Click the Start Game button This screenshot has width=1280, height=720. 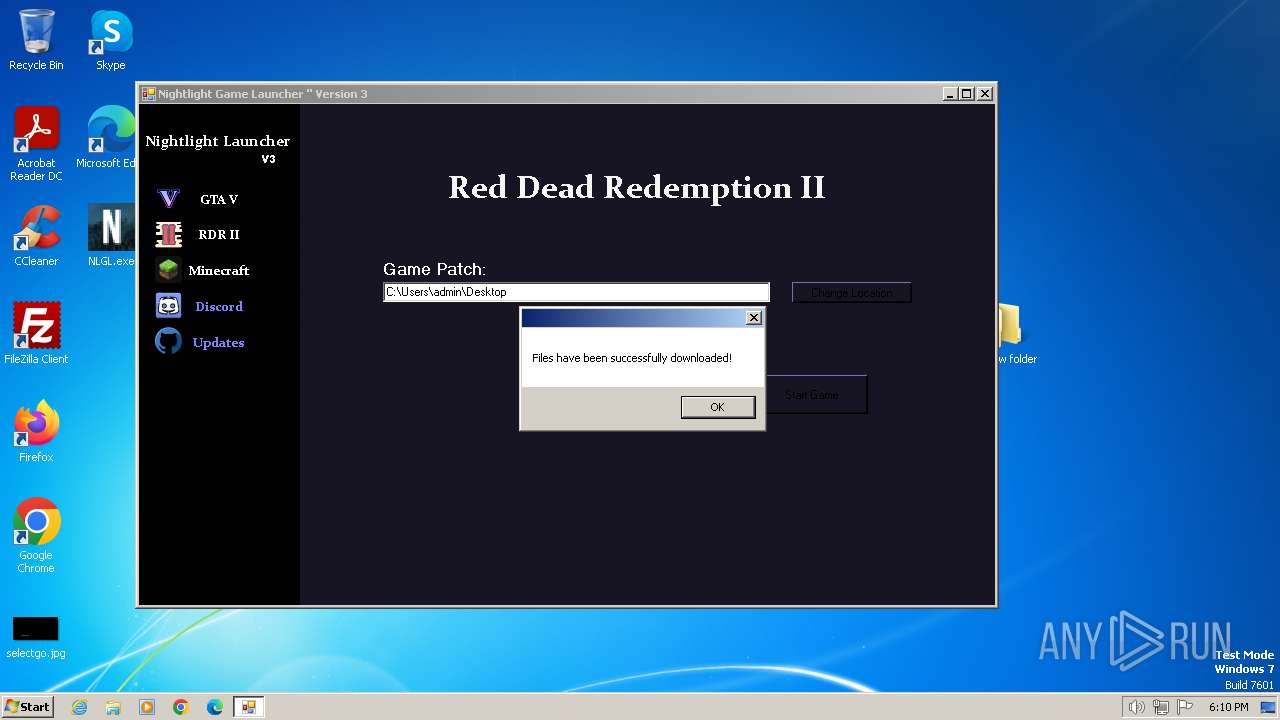[815, 395]
